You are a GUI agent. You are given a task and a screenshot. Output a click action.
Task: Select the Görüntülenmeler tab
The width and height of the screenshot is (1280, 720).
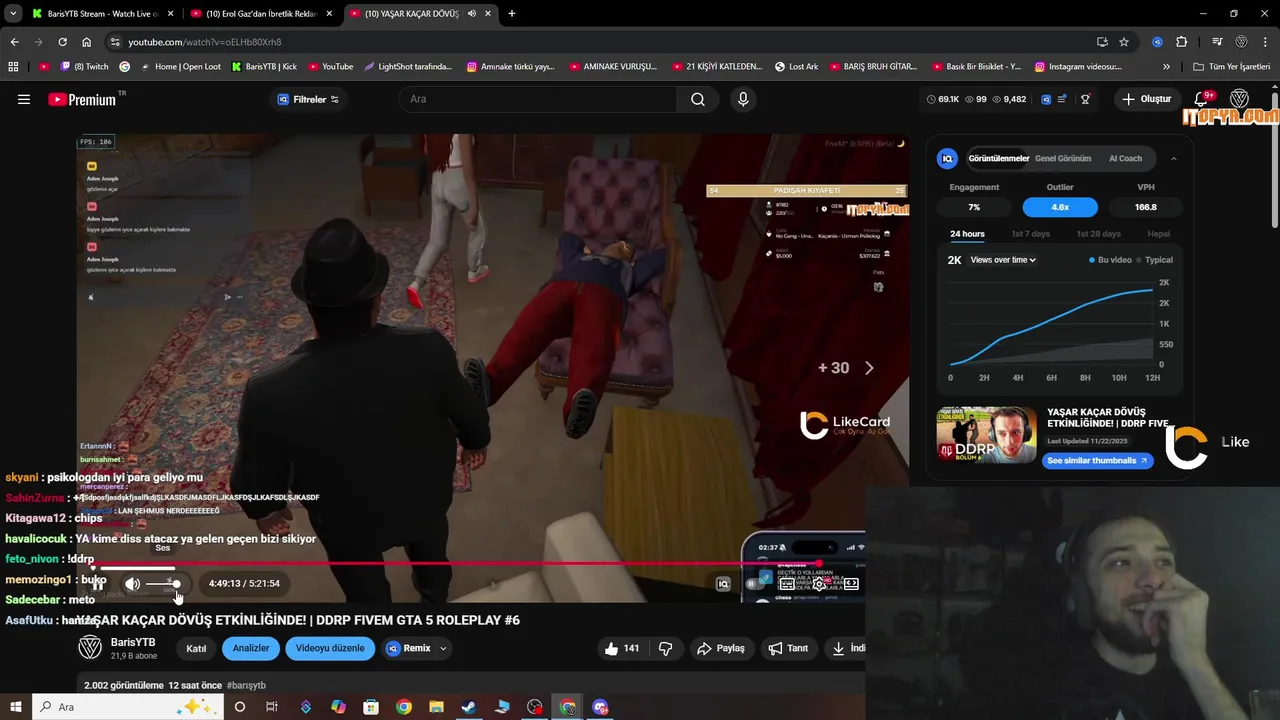[998, 158]
